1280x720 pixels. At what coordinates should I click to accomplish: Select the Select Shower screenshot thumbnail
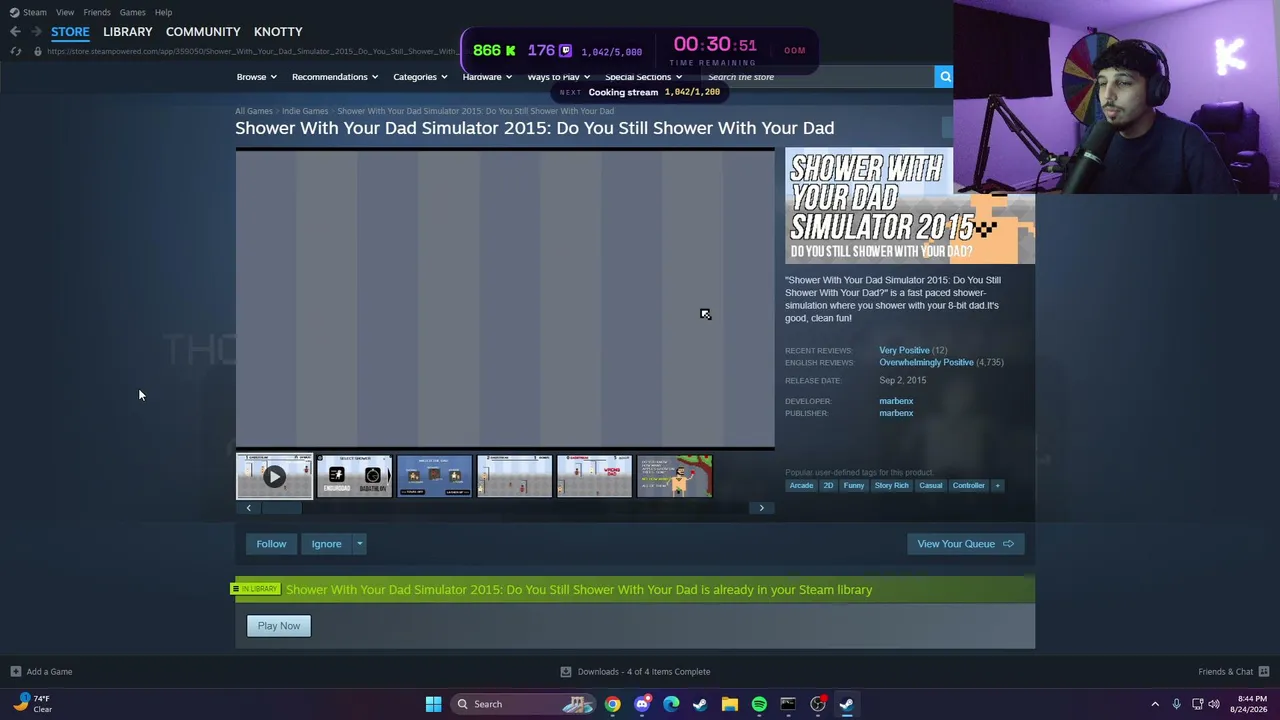[x=354, y=476]
